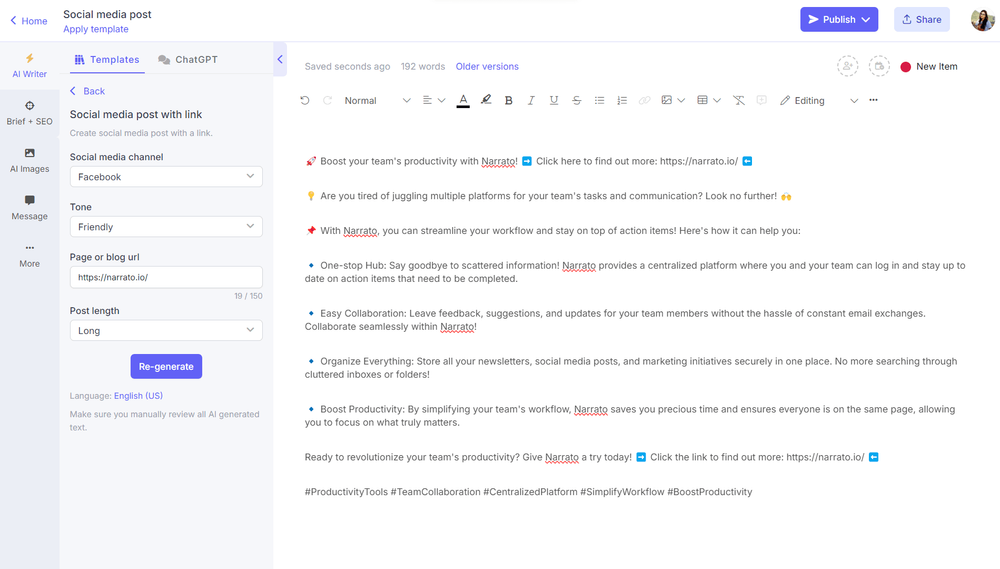Insert a table
This screenshot has height=569, width=1000.
pyautogui.click(x=702, y=100)
